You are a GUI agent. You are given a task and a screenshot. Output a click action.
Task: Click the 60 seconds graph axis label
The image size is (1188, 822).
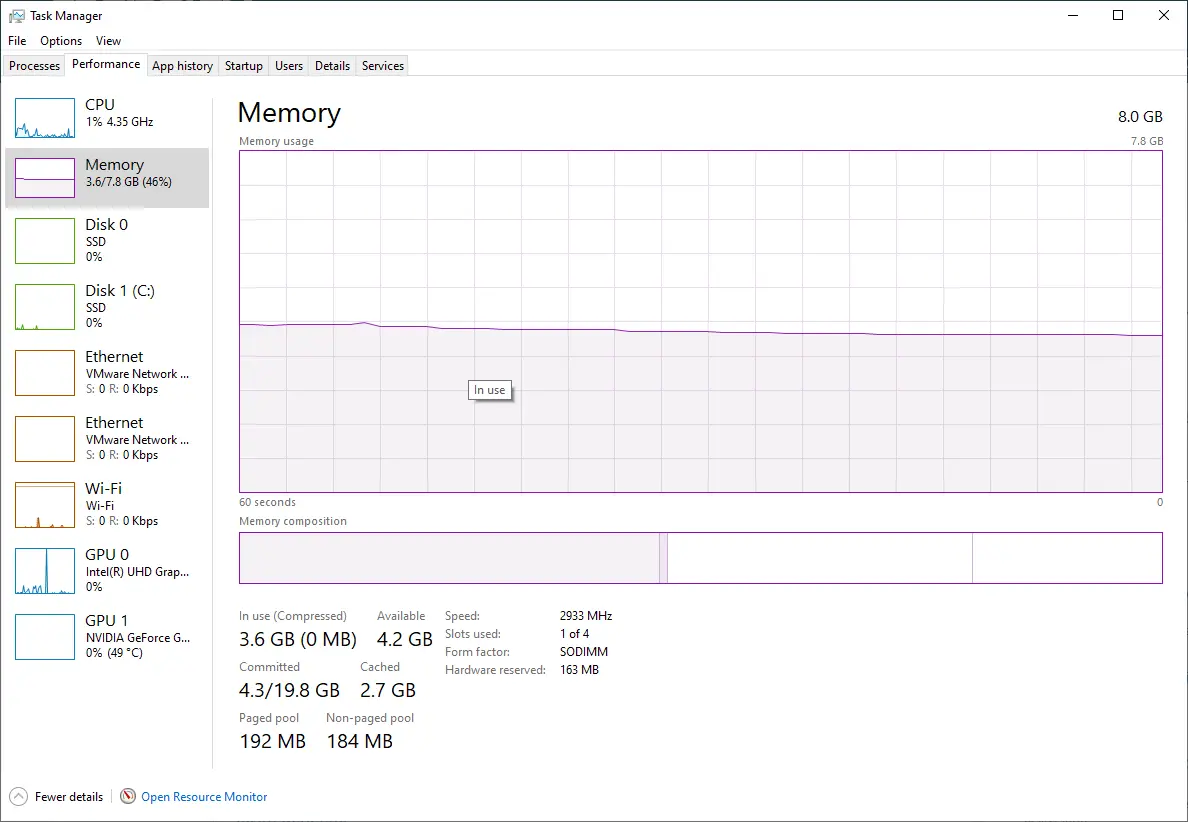[x=267, y=502]
